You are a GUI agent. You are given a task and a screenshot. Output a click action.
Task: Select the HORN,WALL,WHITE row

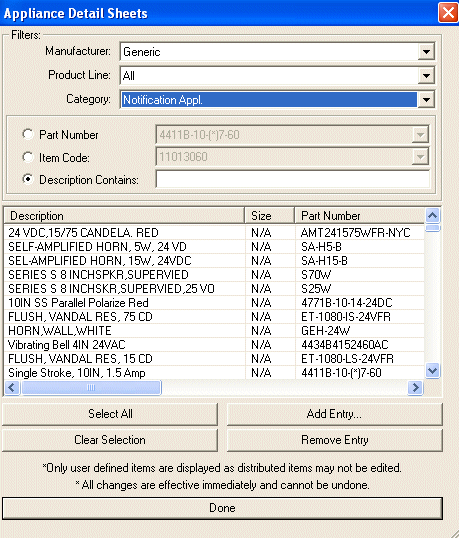click(x=214, y=330)
